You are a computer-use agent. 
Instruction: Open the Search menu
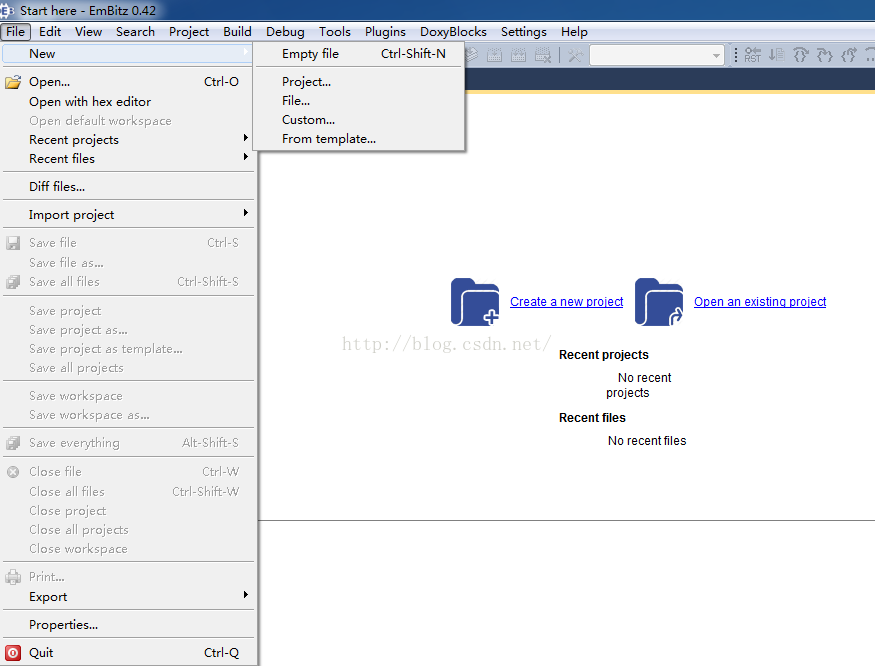135,32
